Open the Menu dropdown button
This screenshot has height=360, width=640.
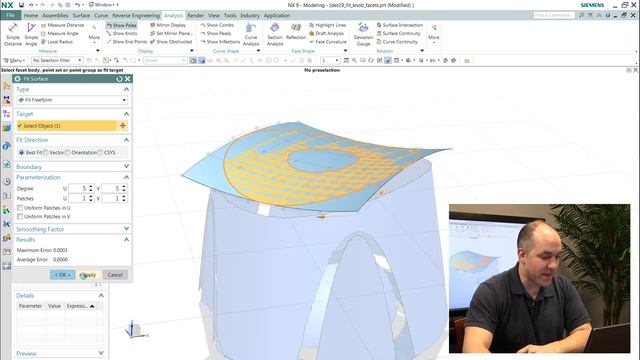(x=14, y=60)
